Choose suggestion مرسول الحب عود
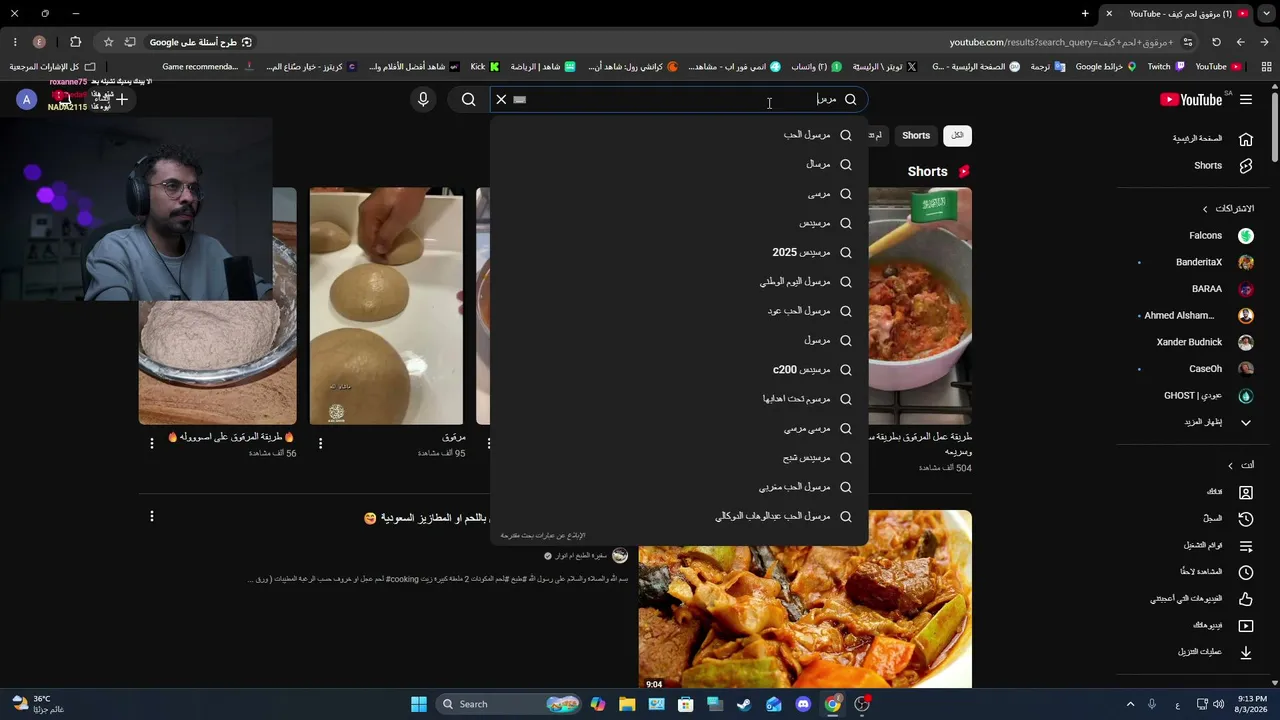Screen dimensions: 1280x720 click(x=680, y=311)
